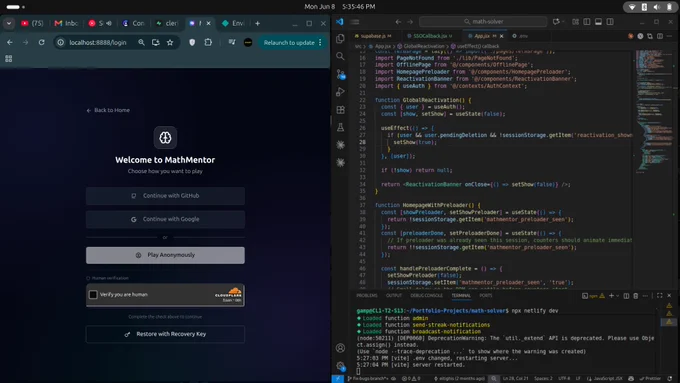The height and width of the screenshot is (383, 680).
Task: Click Prettier in status bar
Action: pos(650,379)
